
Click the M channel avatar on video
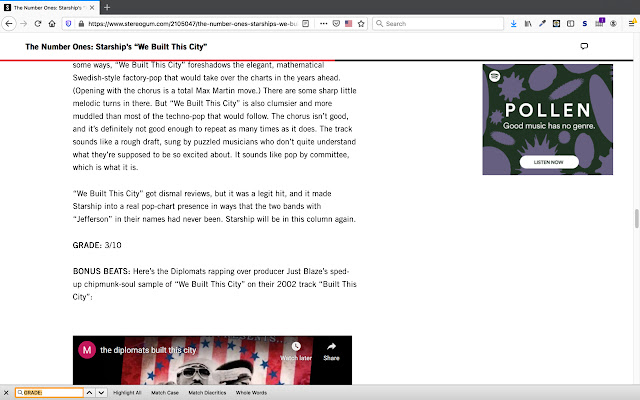tap(87, 350)
